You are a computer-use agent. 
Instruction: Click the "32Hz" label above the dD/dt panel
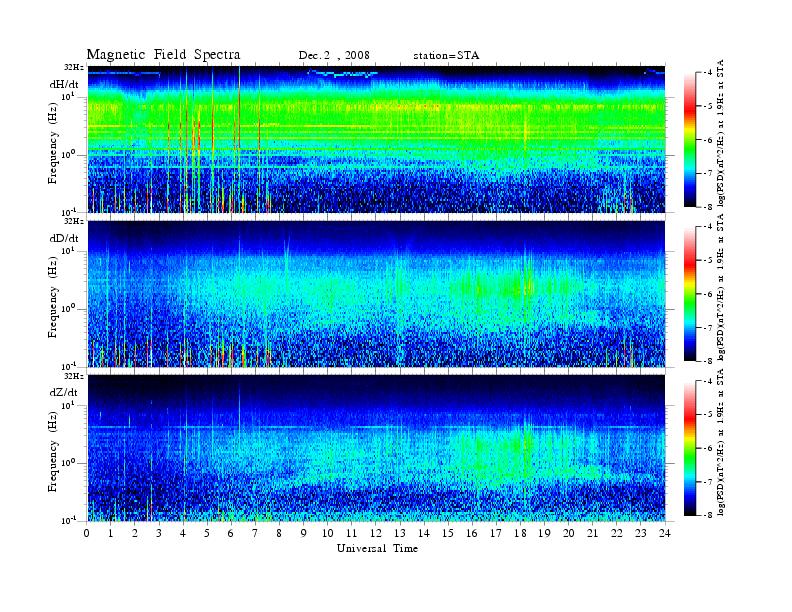pyautogui.click(x=74, y=221)
